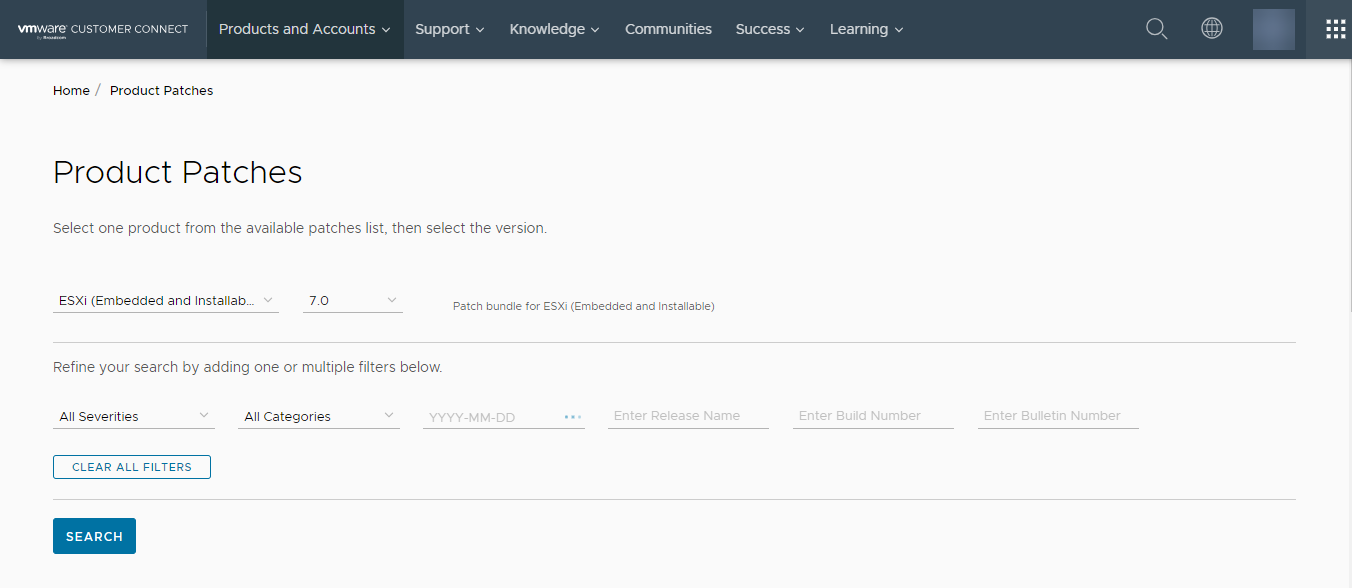Expand the Knowledge menu
This screenshot has height=588, width=1352.
[554, 29]
